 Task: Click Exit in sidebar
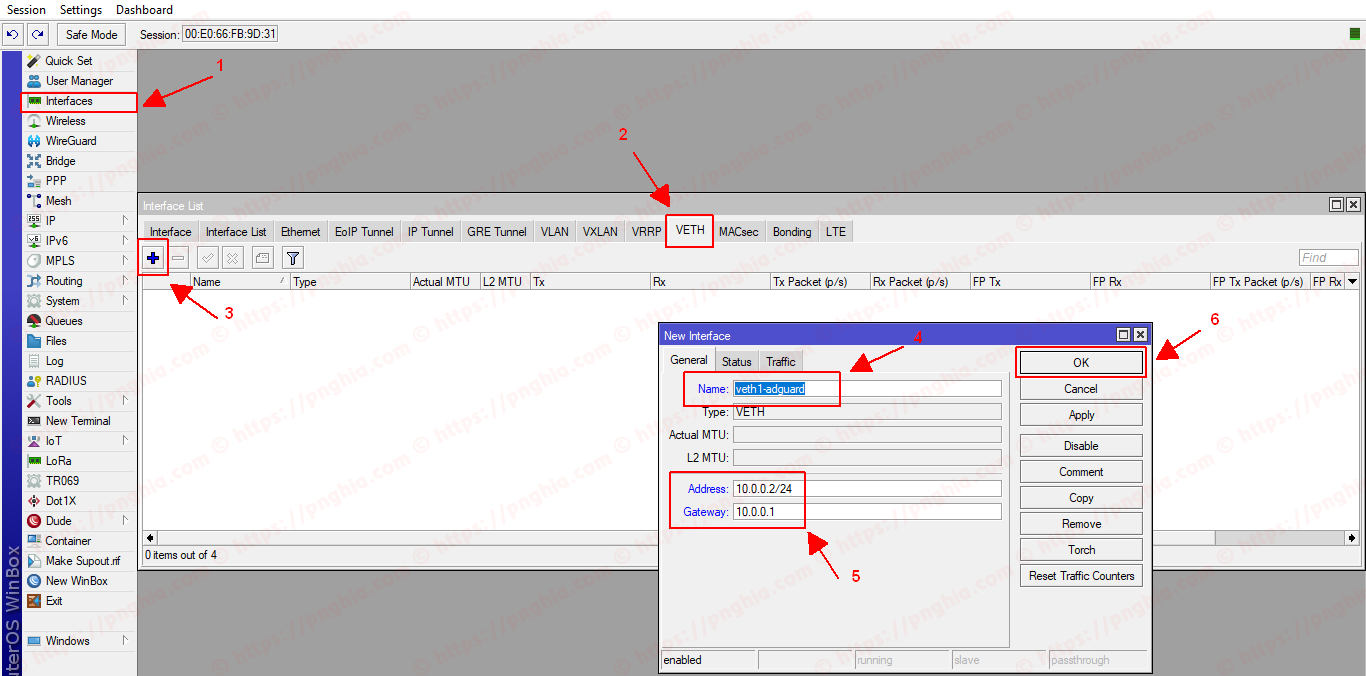click(x=54, y=601)
